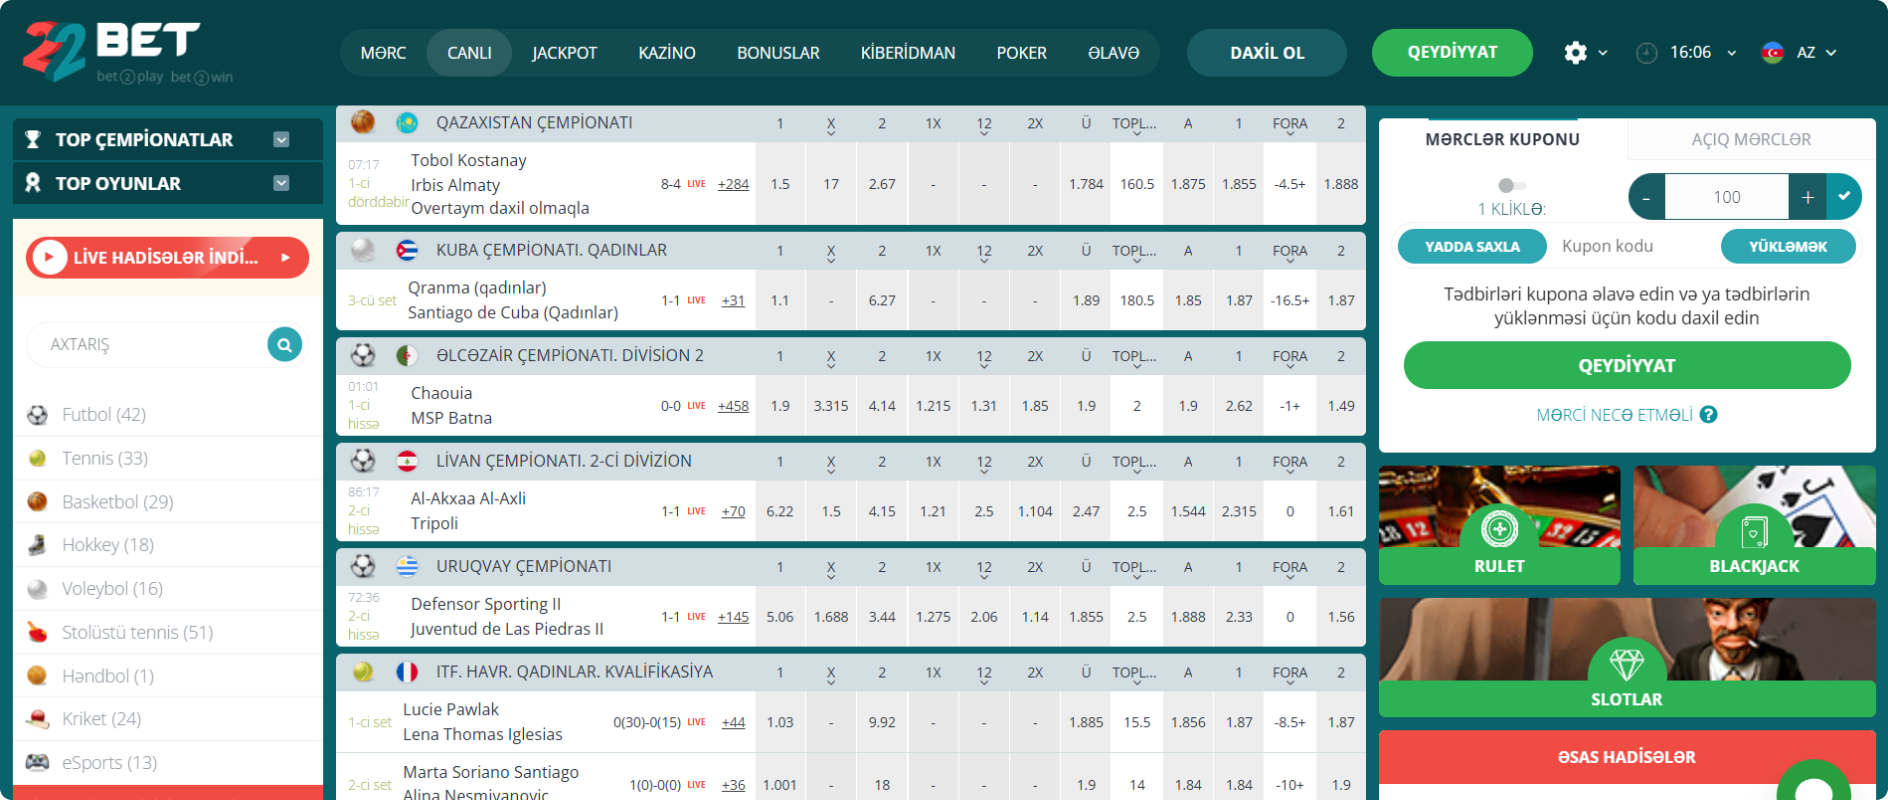1888x800 pixels.
Task: Select the eSports gamepad icon
Action: tap(37, 763)
